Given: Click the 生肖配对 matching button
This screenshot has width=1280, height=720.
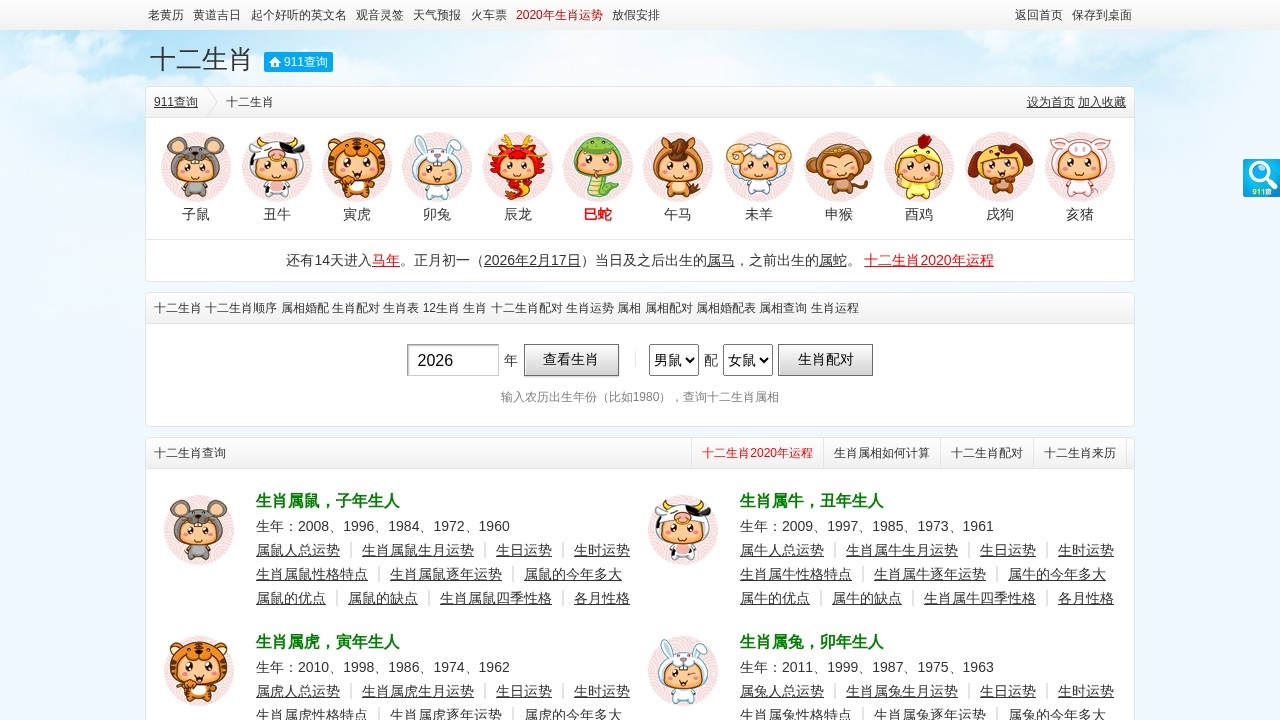Looking at the screenshot, I should (x=825, y=360).
